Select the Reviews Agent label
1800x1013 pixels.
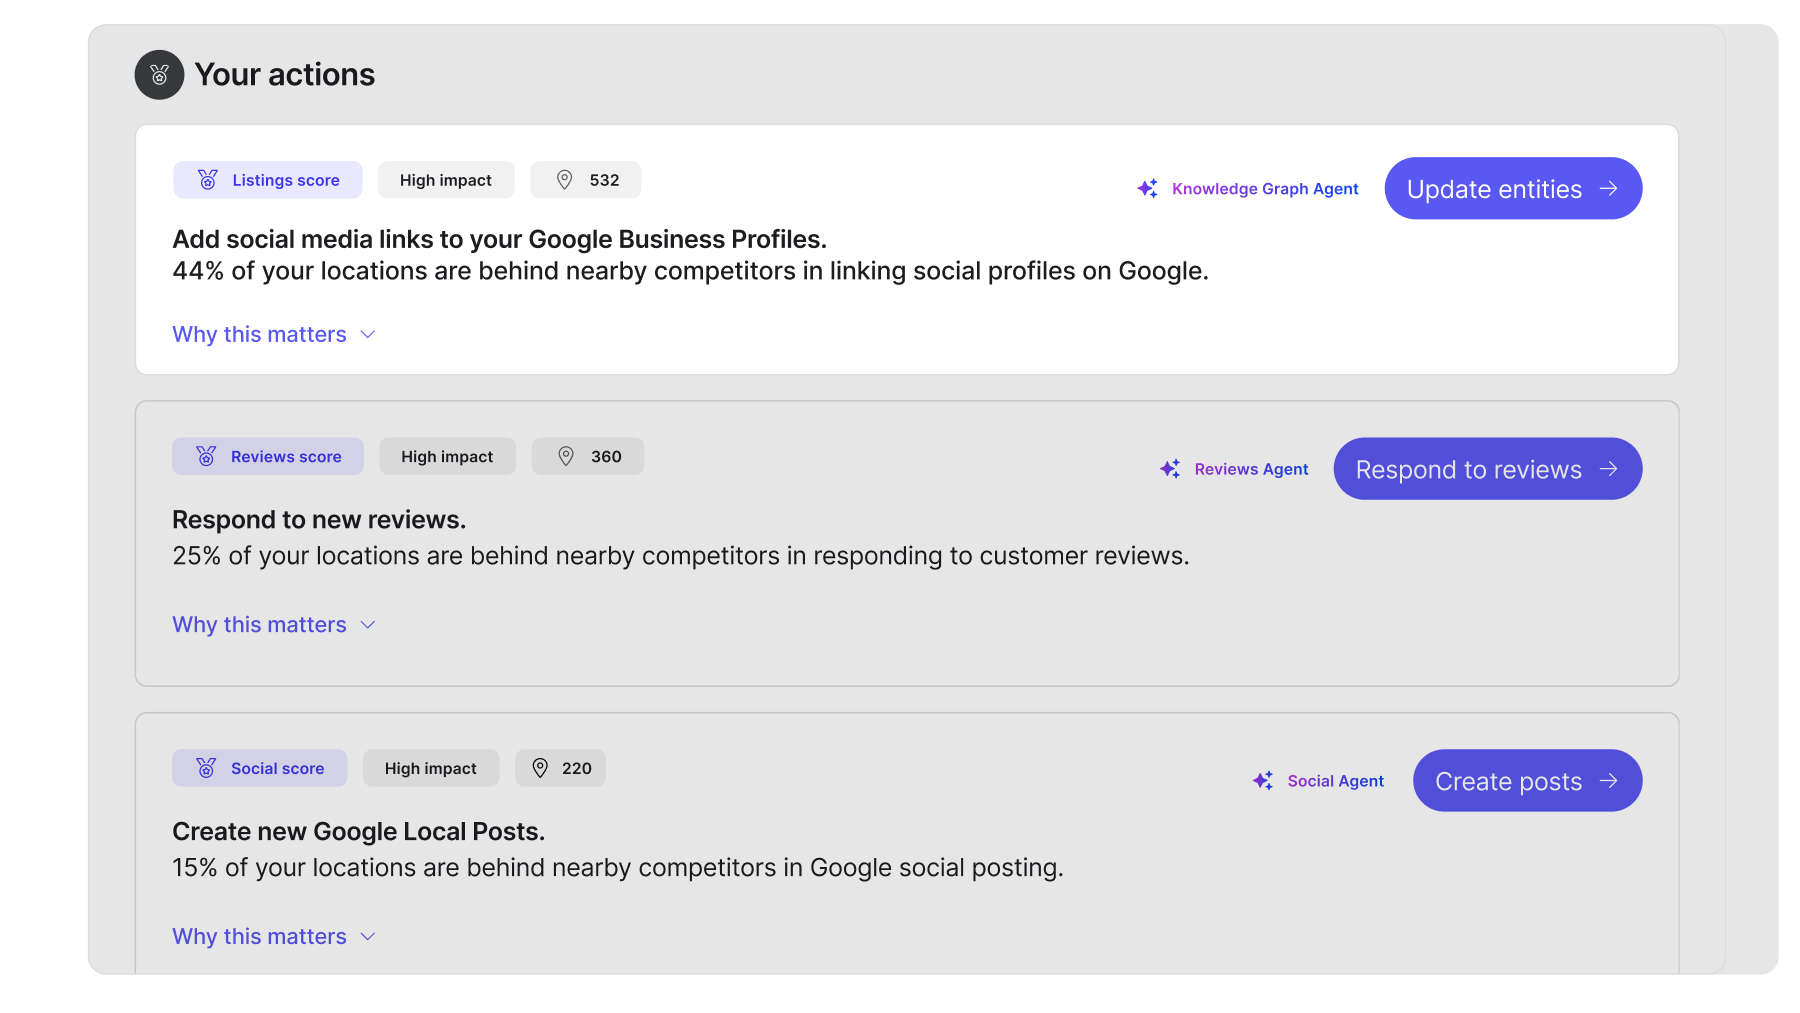pos(1251,469)
